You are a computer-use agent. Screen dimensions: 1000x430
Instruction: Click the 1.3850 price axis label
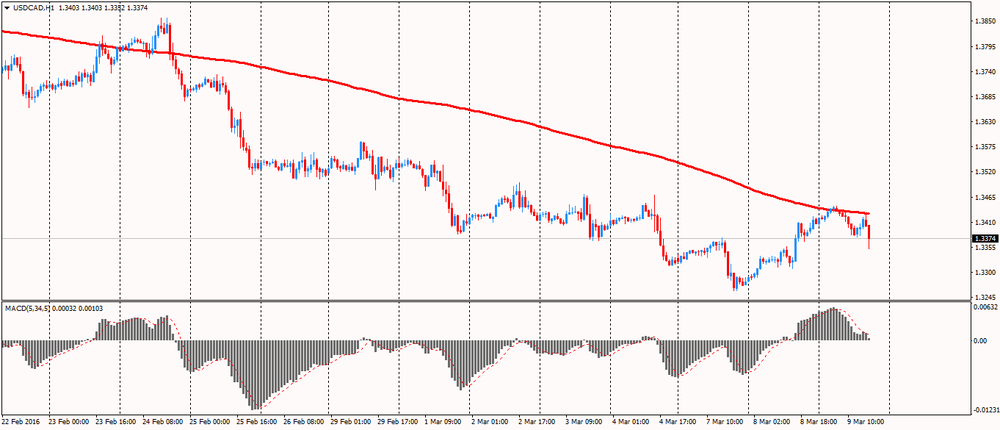986,21
